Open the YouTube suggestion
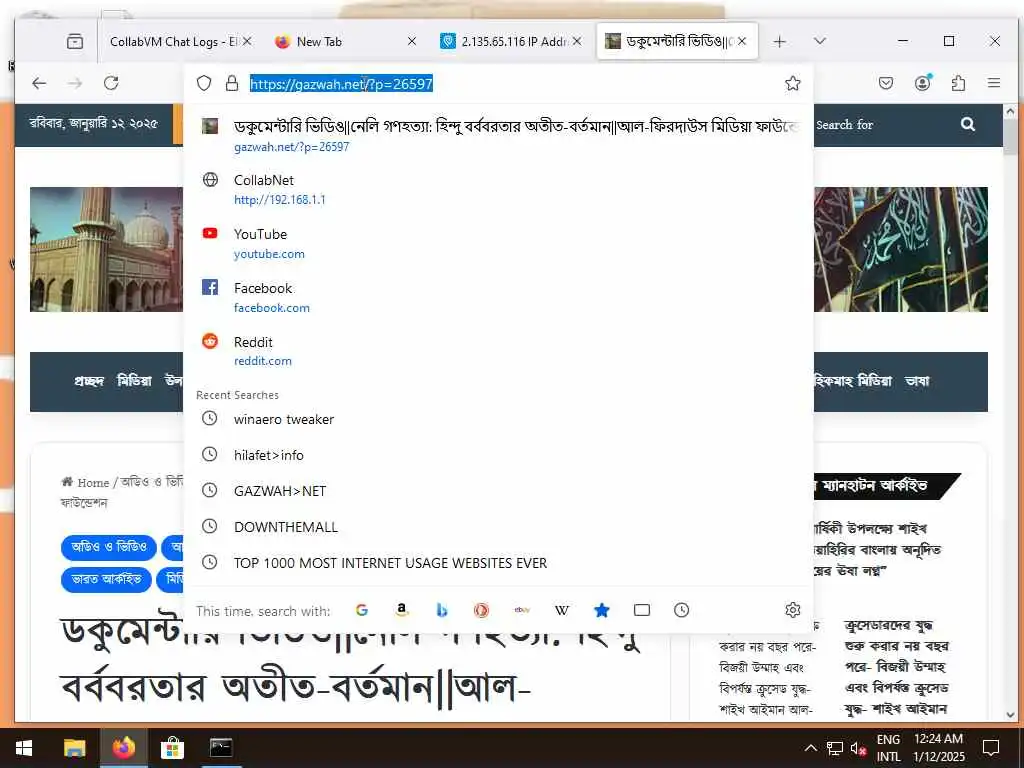 [499, 244]
